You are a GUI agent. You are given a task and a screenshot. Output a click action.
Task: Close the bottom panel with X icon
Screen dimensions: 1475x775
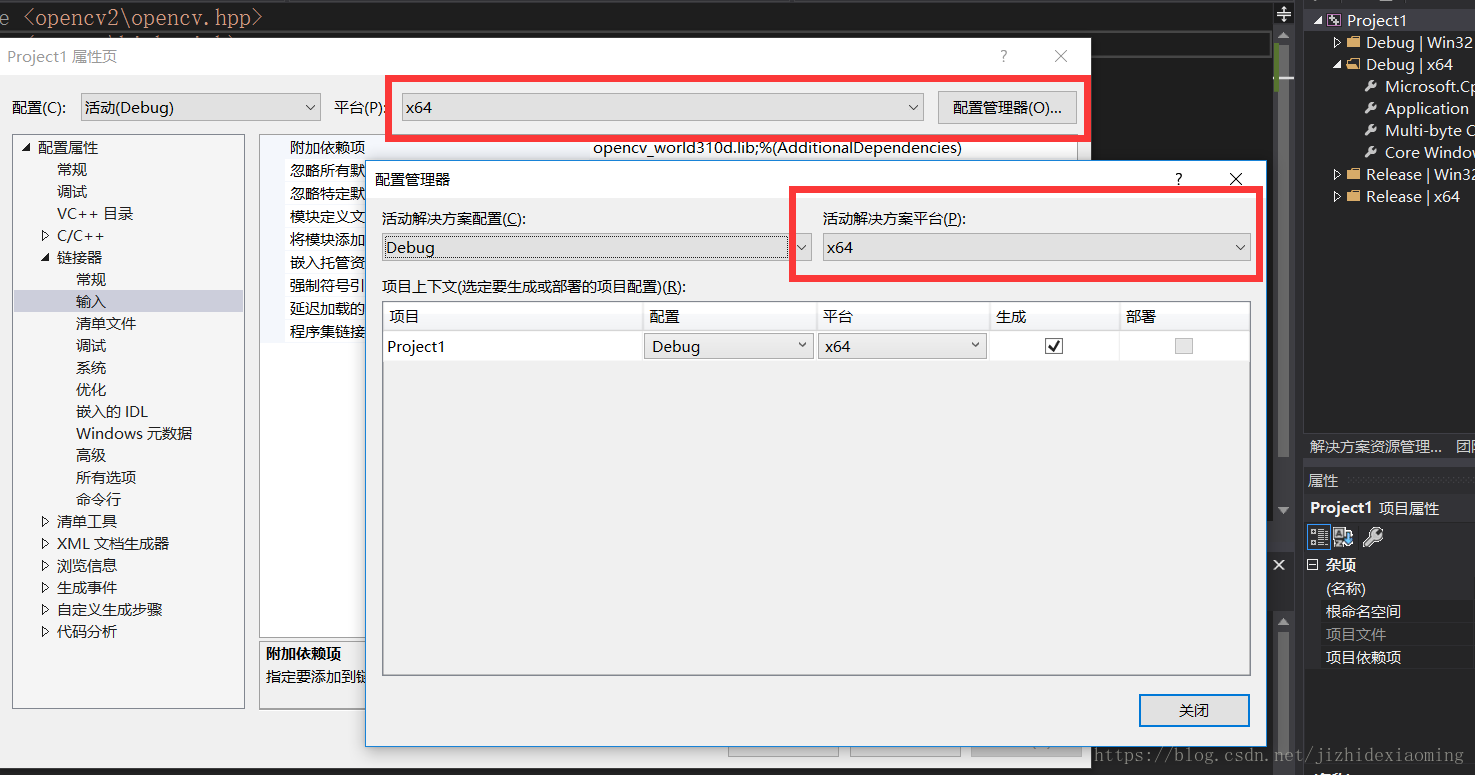point(1279,565)
